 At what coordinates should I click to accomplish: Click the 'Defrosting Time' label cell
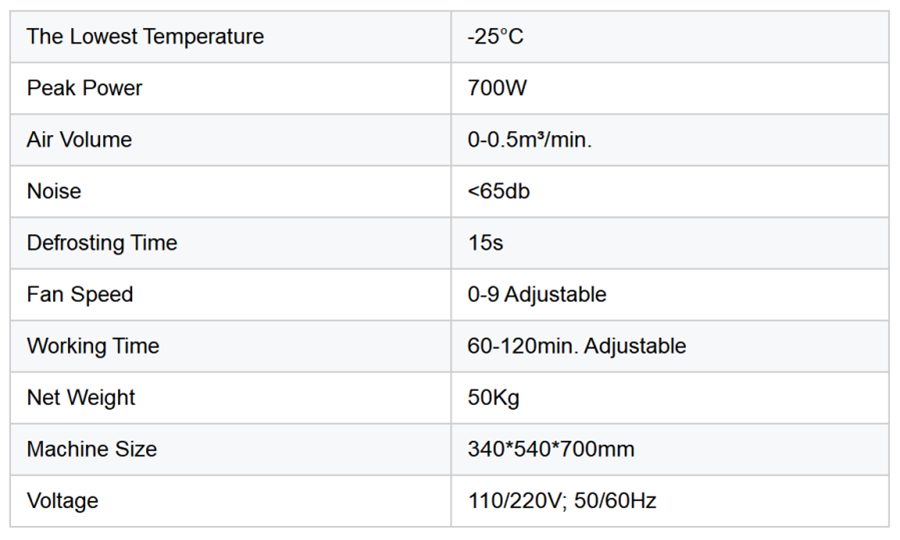tap(102, 243)
